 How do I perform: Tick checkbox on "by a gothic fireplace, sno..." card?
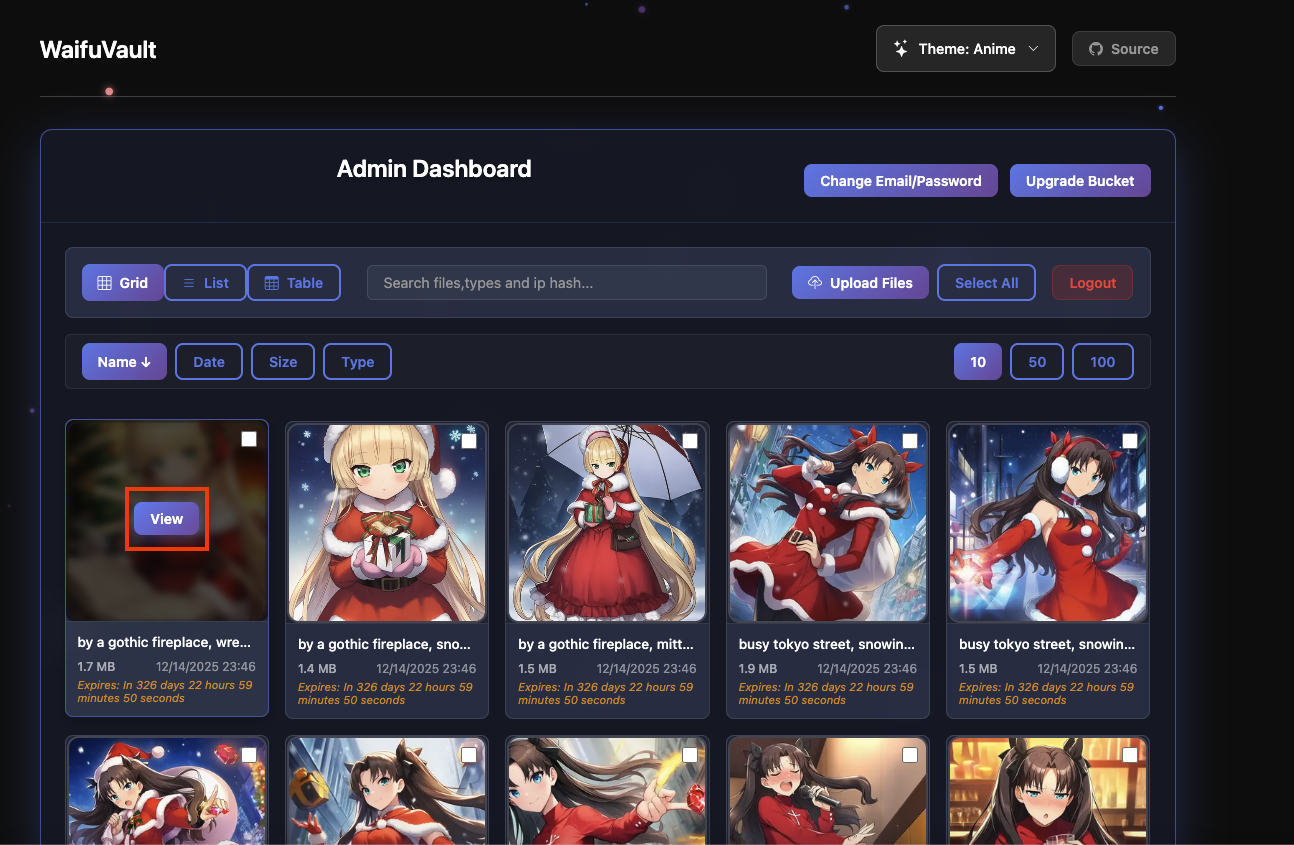coord(469,441)
